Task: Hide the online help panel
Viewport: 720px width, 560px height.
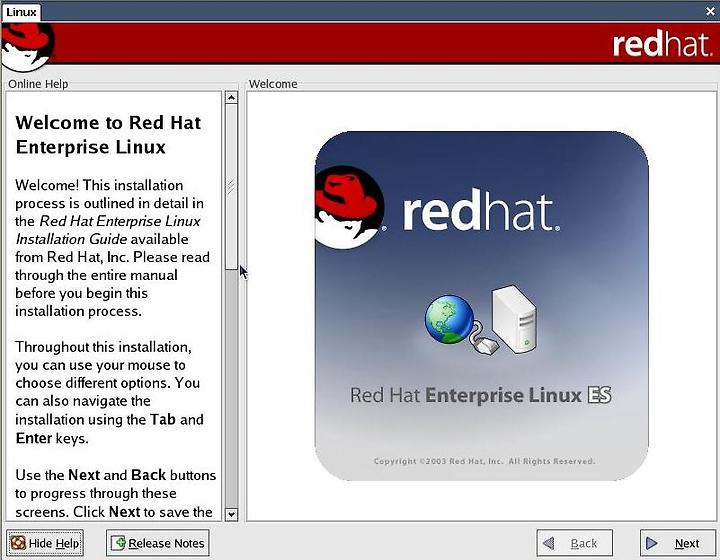Action: pos(45,543)
